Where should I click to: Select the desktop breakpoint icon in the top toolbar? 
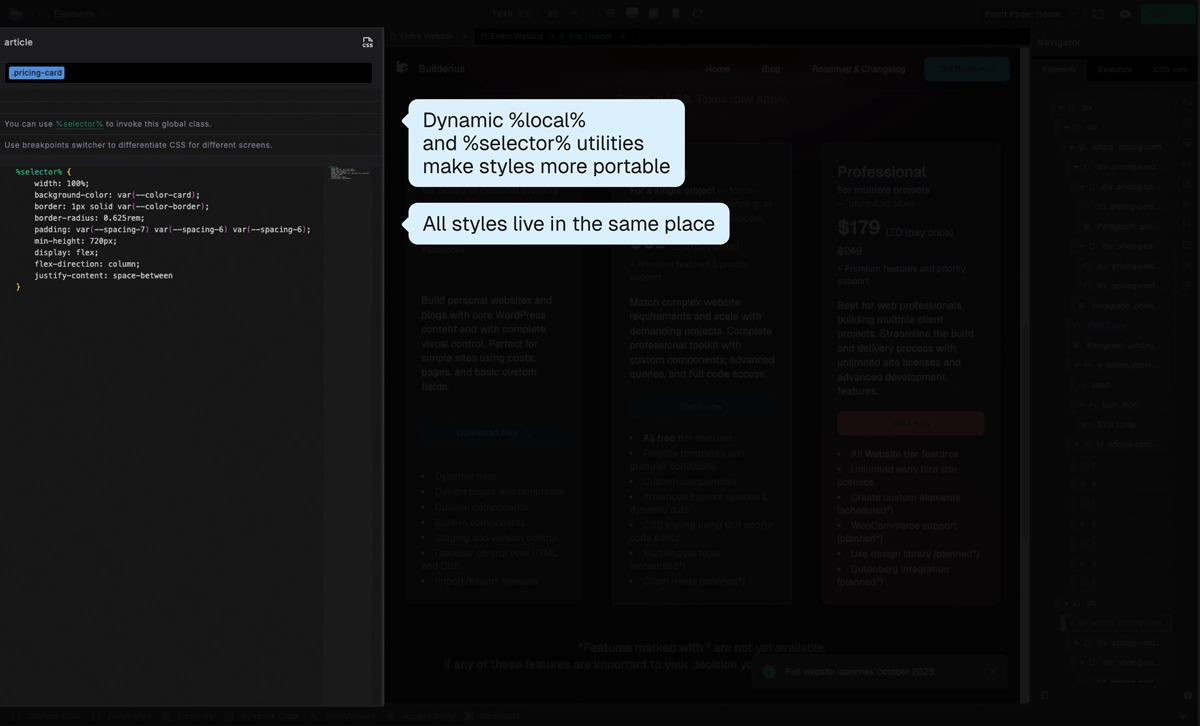point(632,13)
